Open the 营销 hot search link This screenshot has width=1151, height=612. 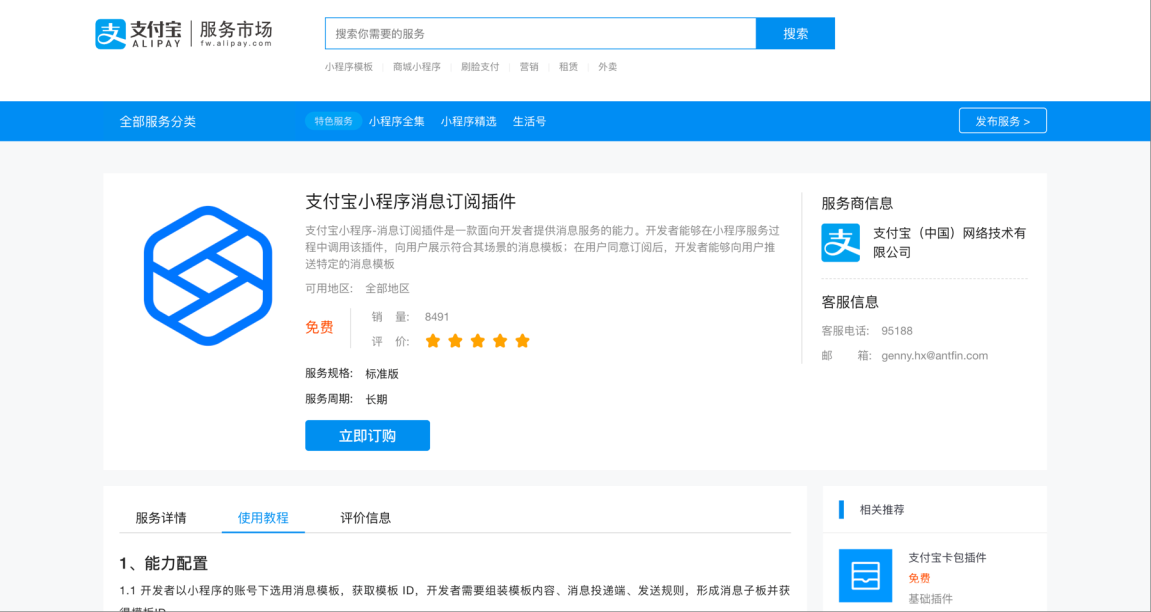529,67
